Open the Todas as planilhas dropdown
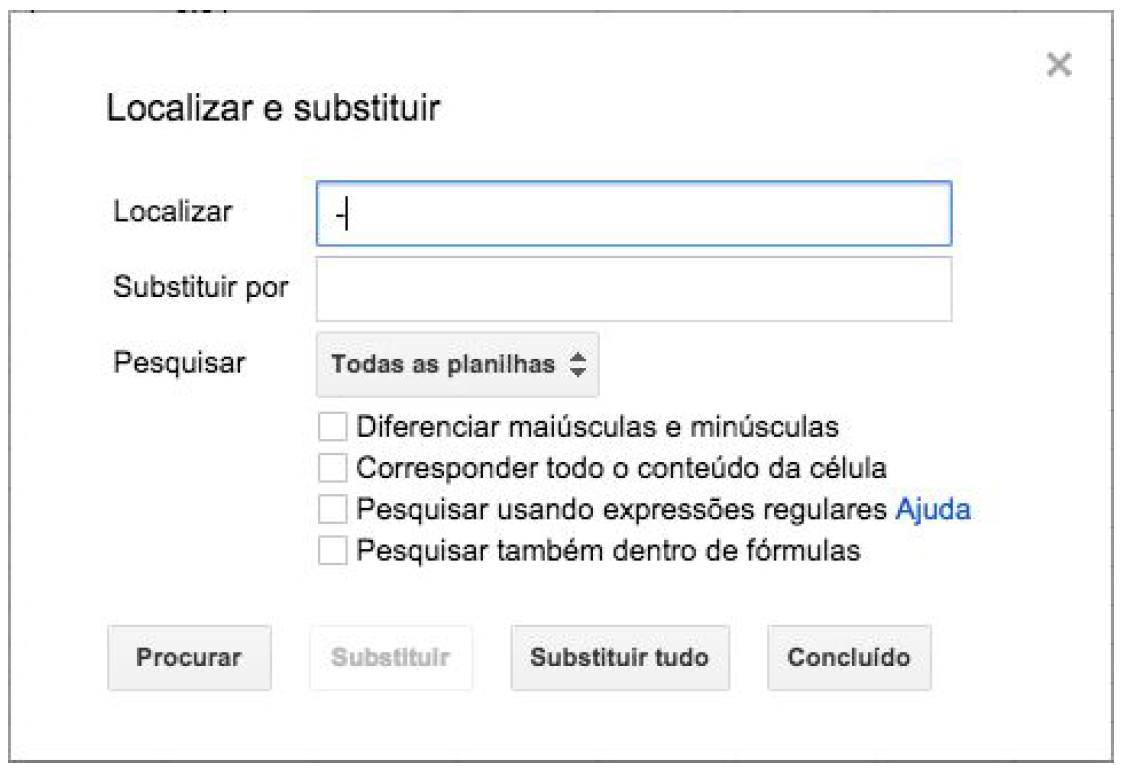 [x=457, y=365]
